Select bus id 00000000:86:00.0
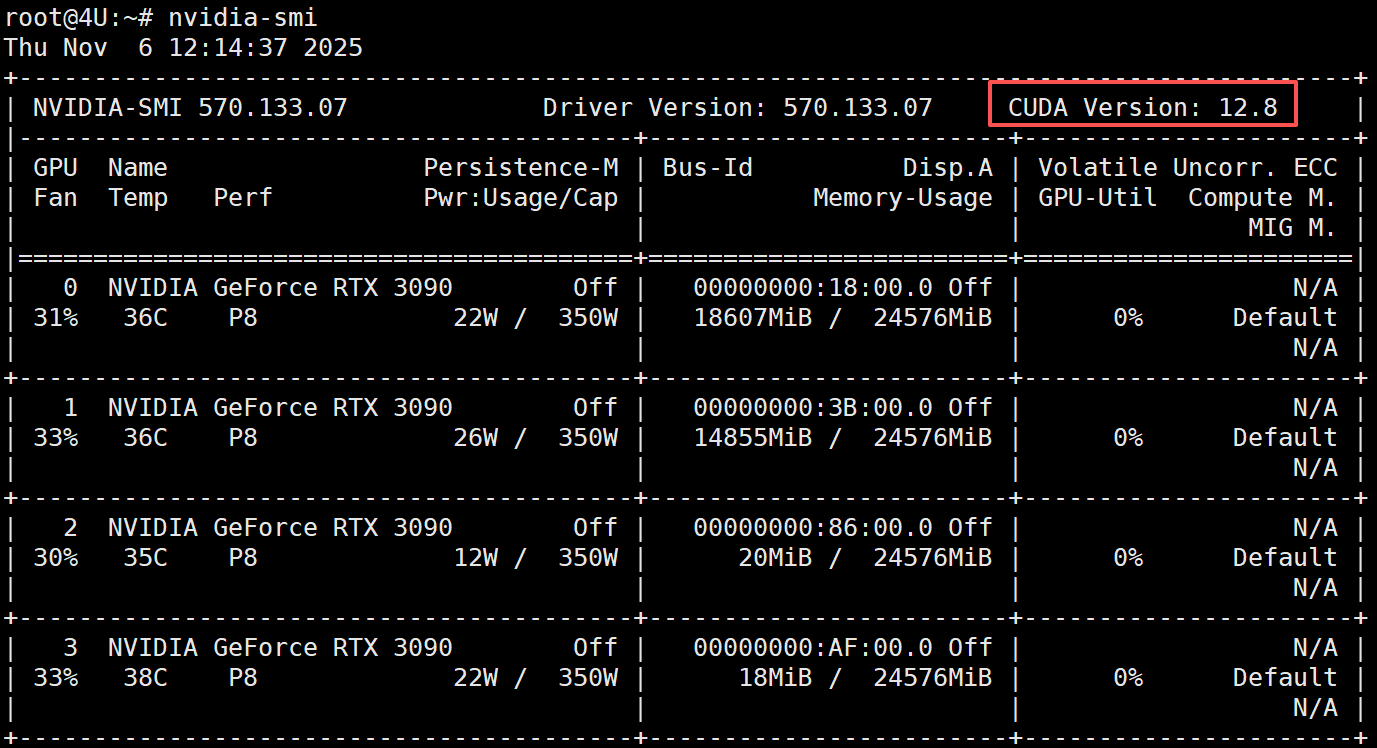The height and width of the screenshot is (748, 1377). [x=813, y=527]
